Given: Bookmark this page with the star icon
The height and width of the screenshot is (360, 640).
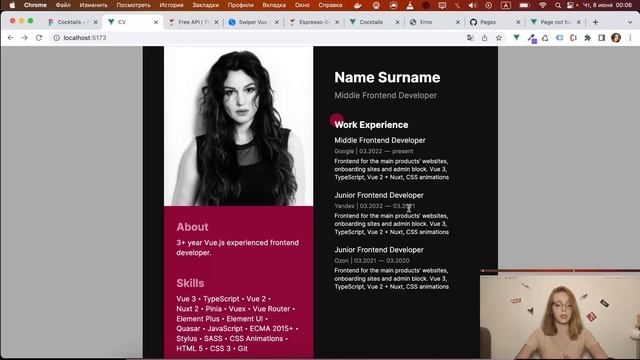Looking at the screenshot, I should point(499,38).
